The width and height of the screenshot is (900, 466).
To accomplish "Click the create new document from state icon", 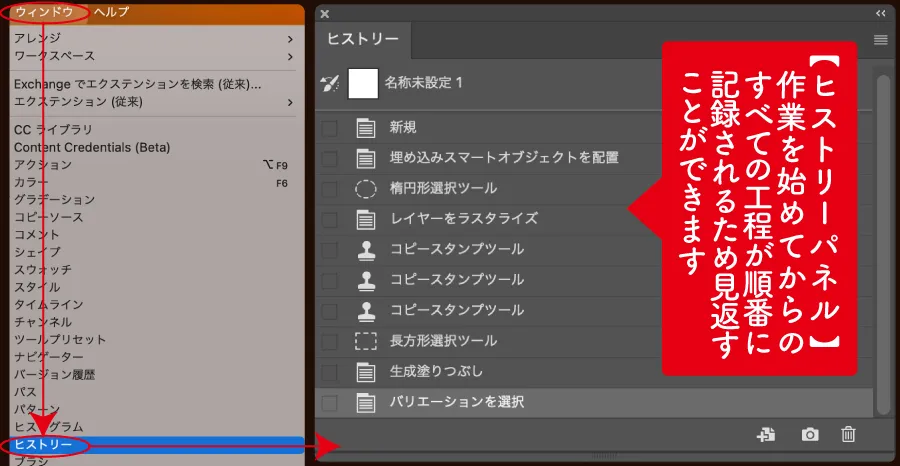I will [x=767, y=434].
